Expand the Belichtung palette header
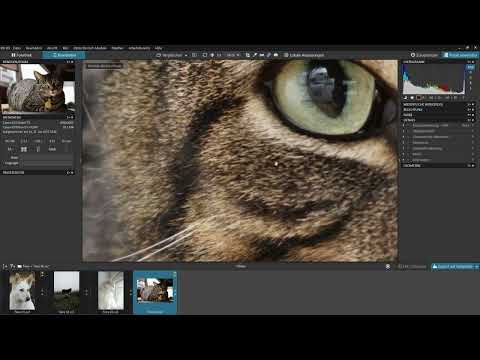The width and height of the screenshot is (480, 360). (438, 109)
